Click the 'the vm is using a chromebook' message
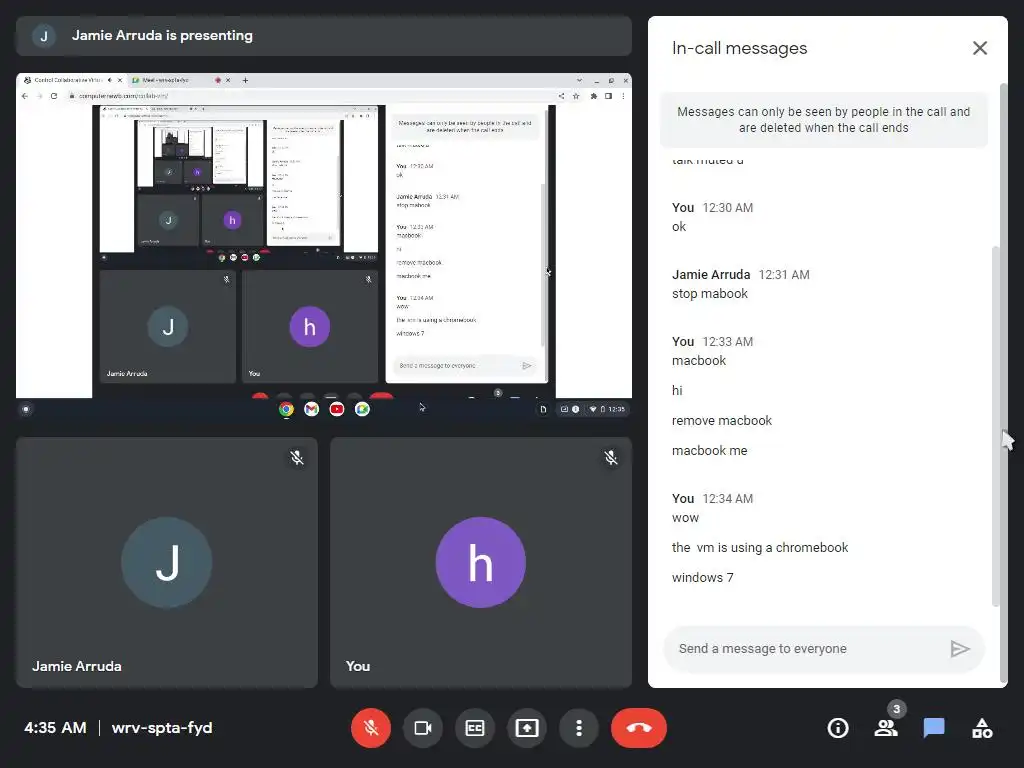1024x768 pixels. click(760, 547)
